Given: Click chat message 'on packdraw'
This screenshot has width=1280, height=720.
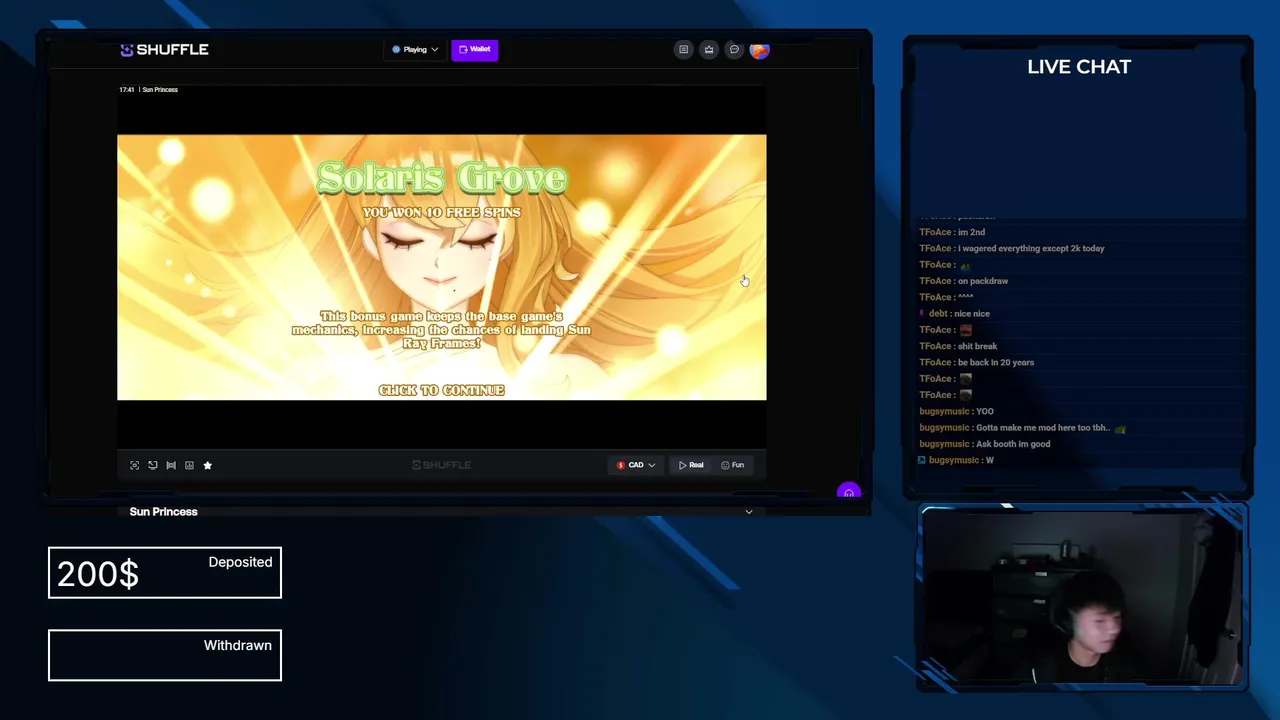Looking at the screenshot, I should click(x=983, y=281).
